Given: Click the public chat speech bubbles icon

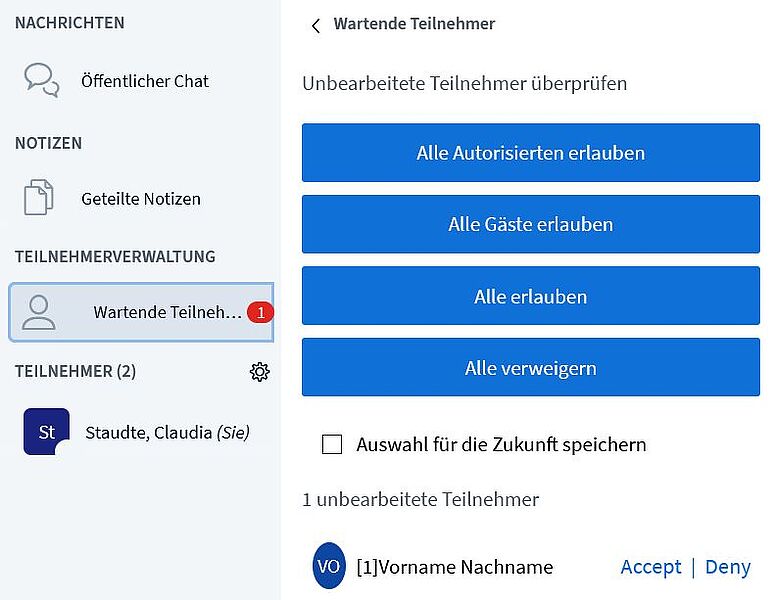Looking at the screenshot, I should click(x=42, y=80).
